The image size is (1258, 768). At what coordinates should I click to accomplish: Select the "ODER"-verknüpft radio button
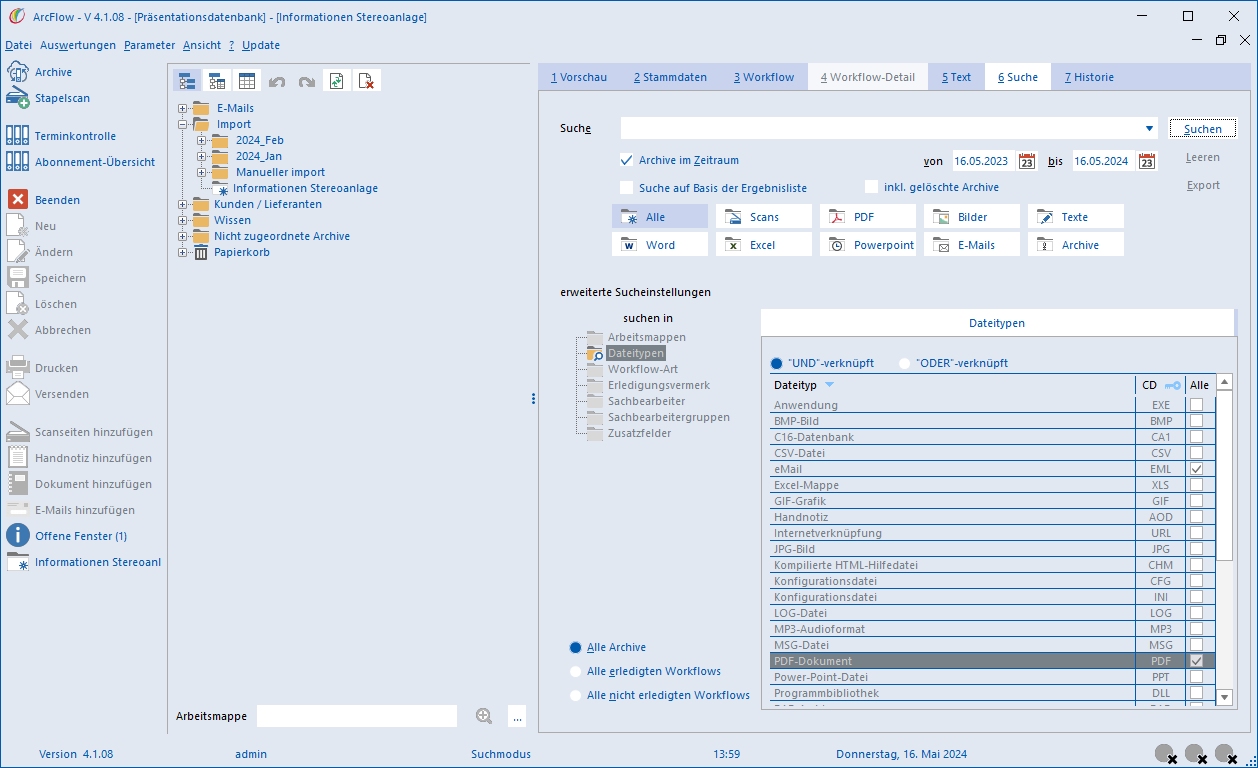tap(905, 364)
